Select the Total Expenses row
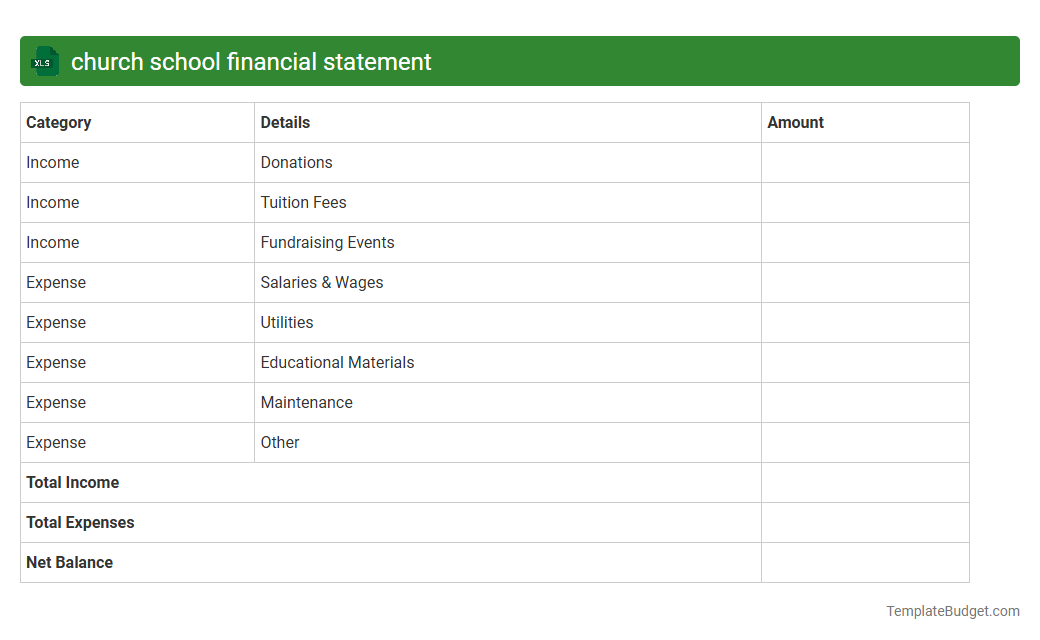1040x640 pixels. [80, 522]
